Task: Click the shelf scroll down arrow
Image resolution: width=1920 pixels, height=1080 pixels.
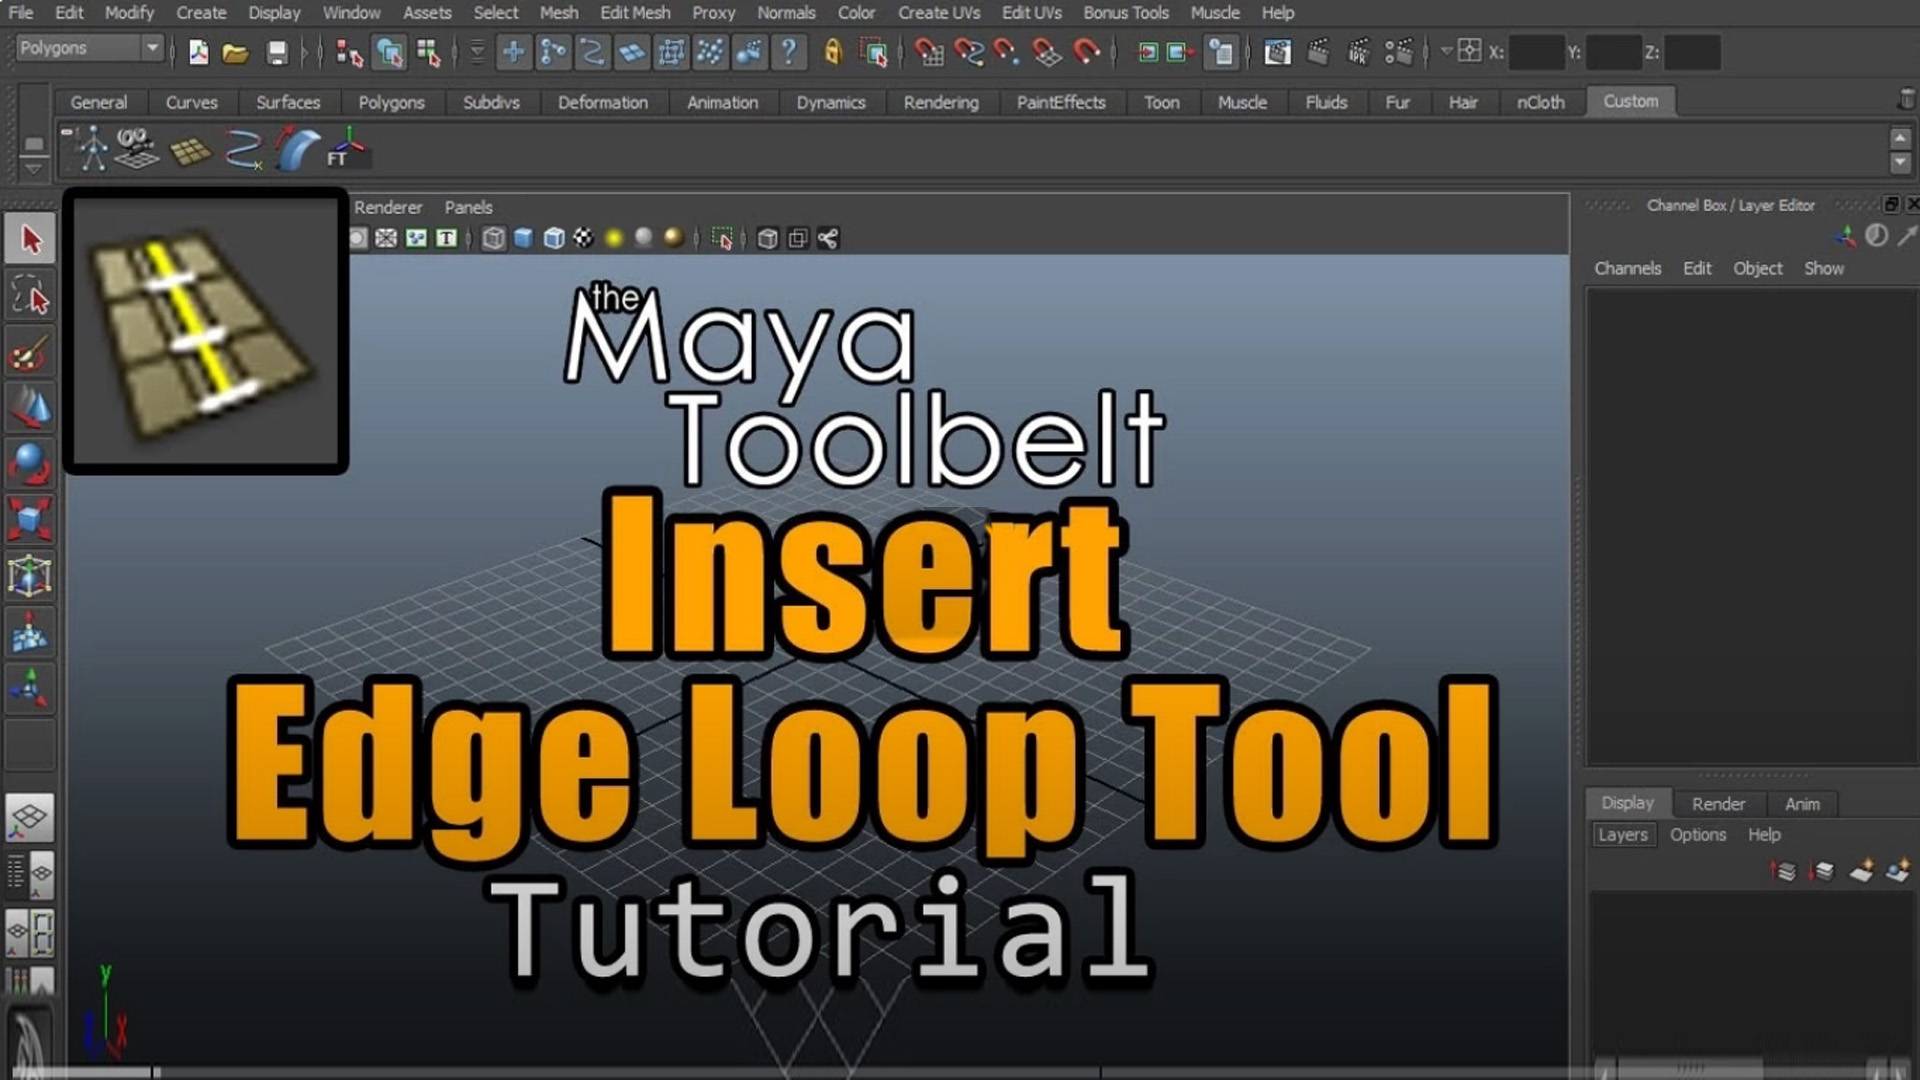Action: 1900,162
